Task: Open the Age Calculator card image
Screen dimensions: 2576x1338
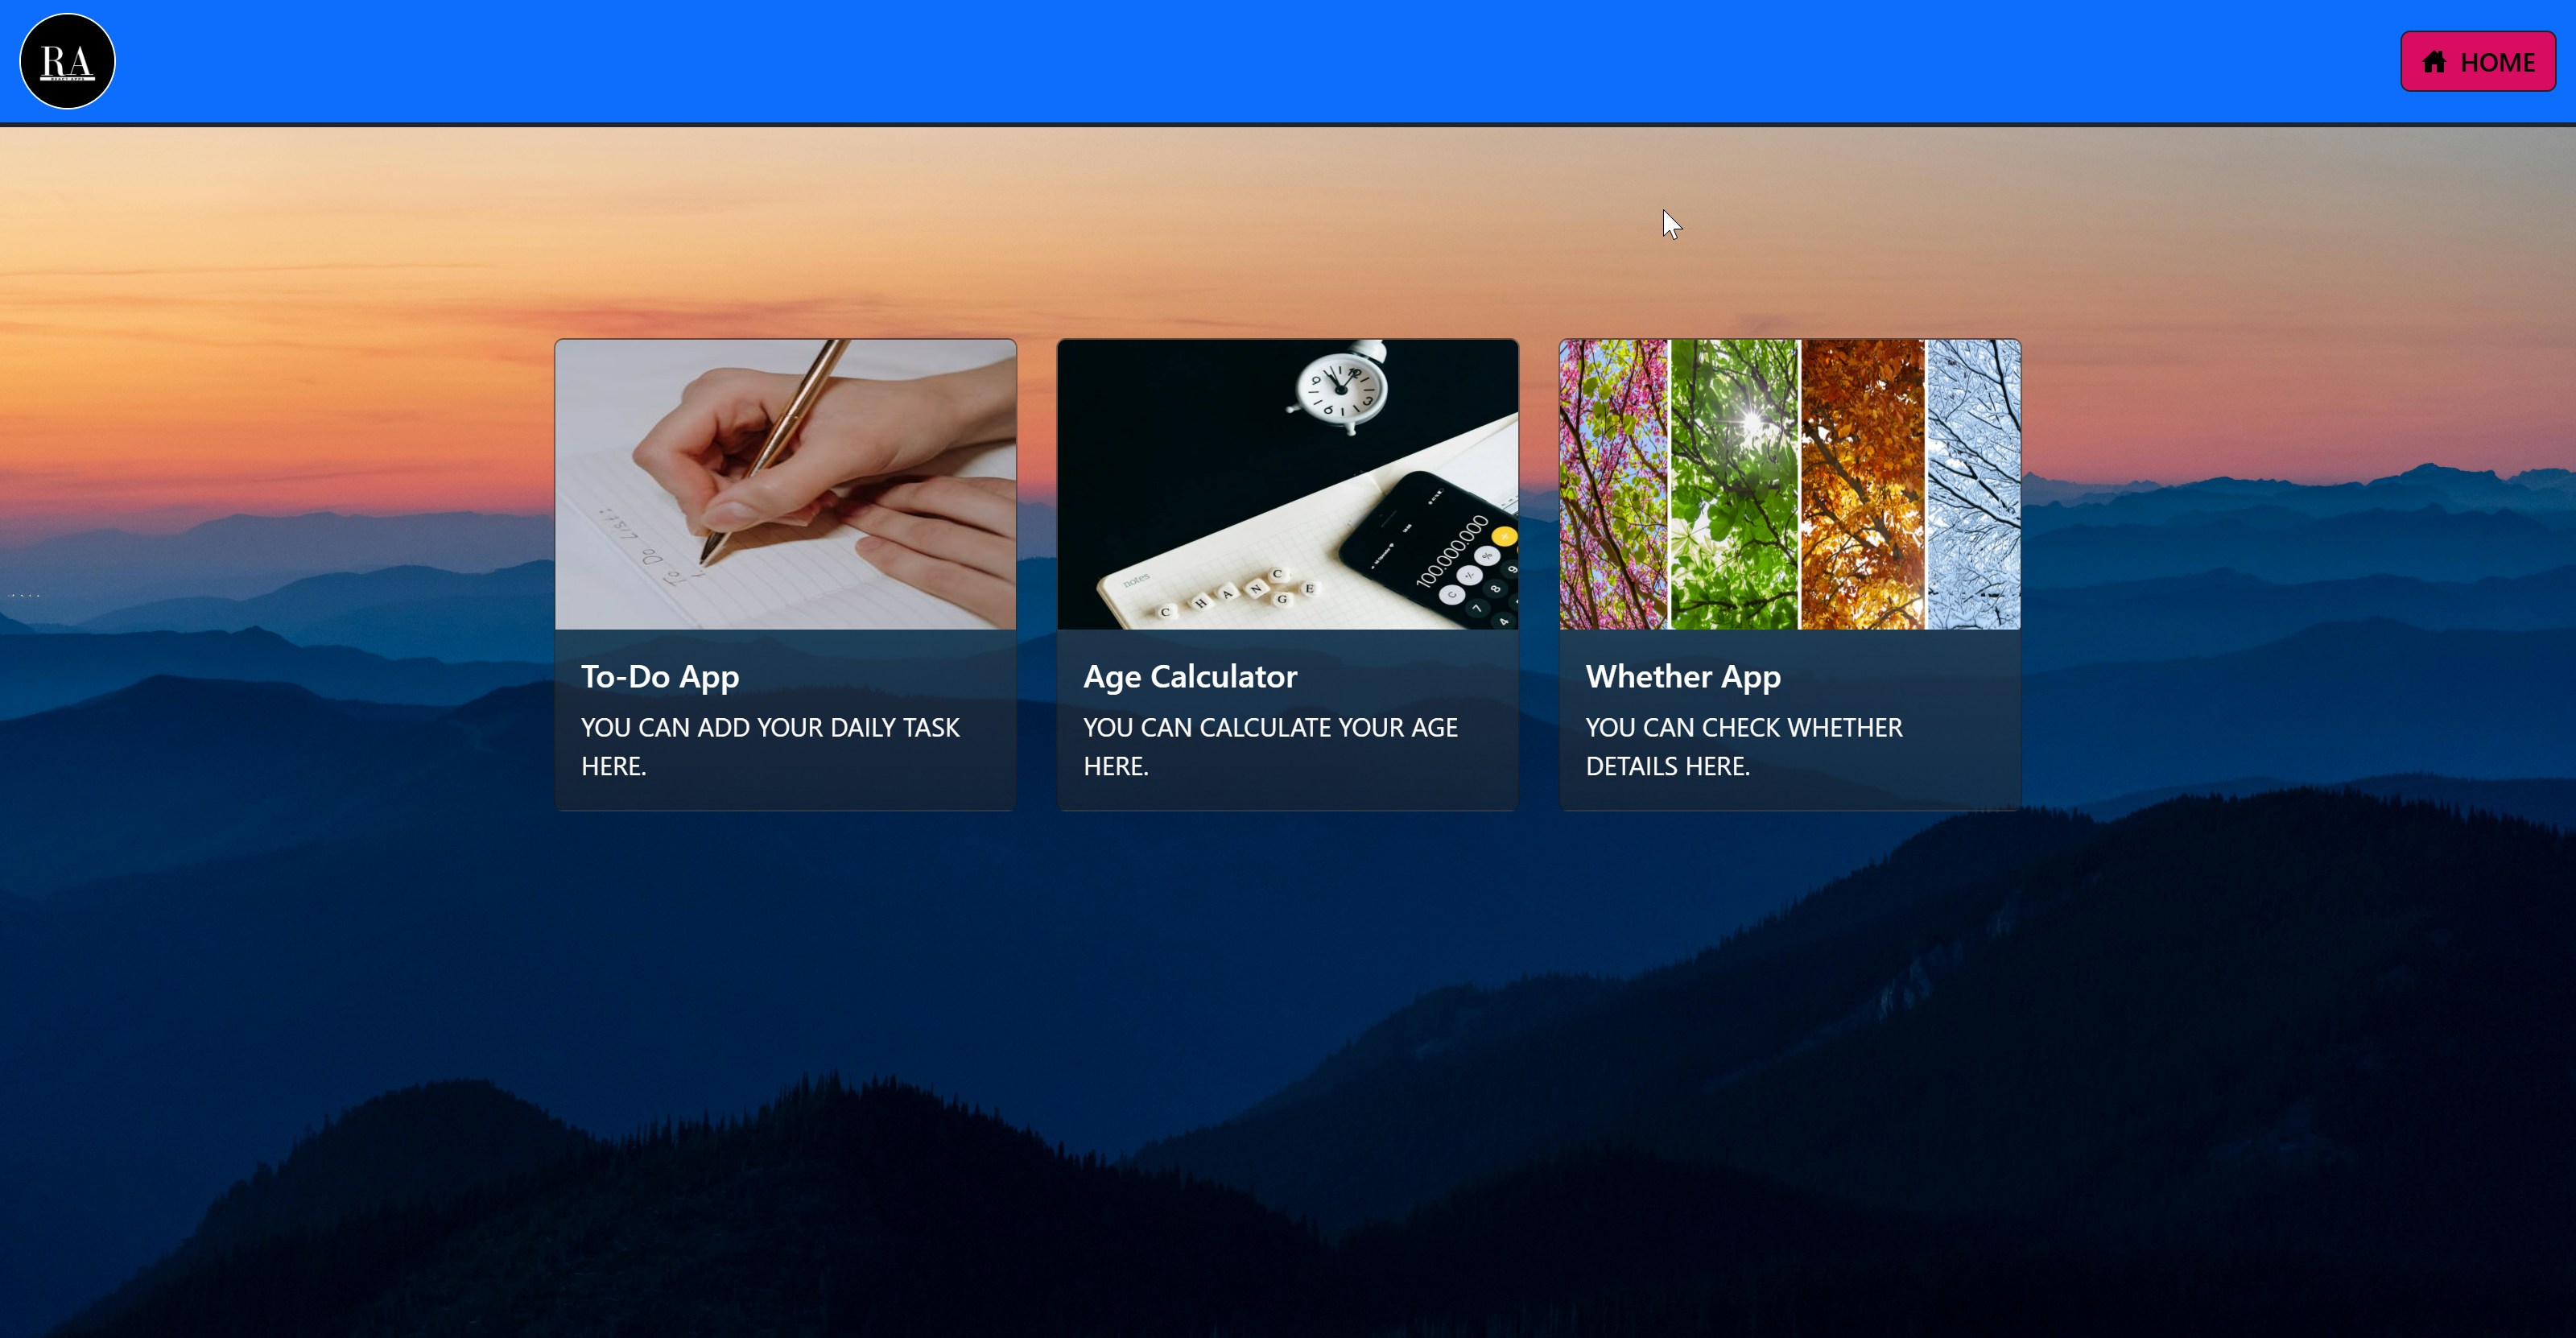Action: pos(1287,484)
